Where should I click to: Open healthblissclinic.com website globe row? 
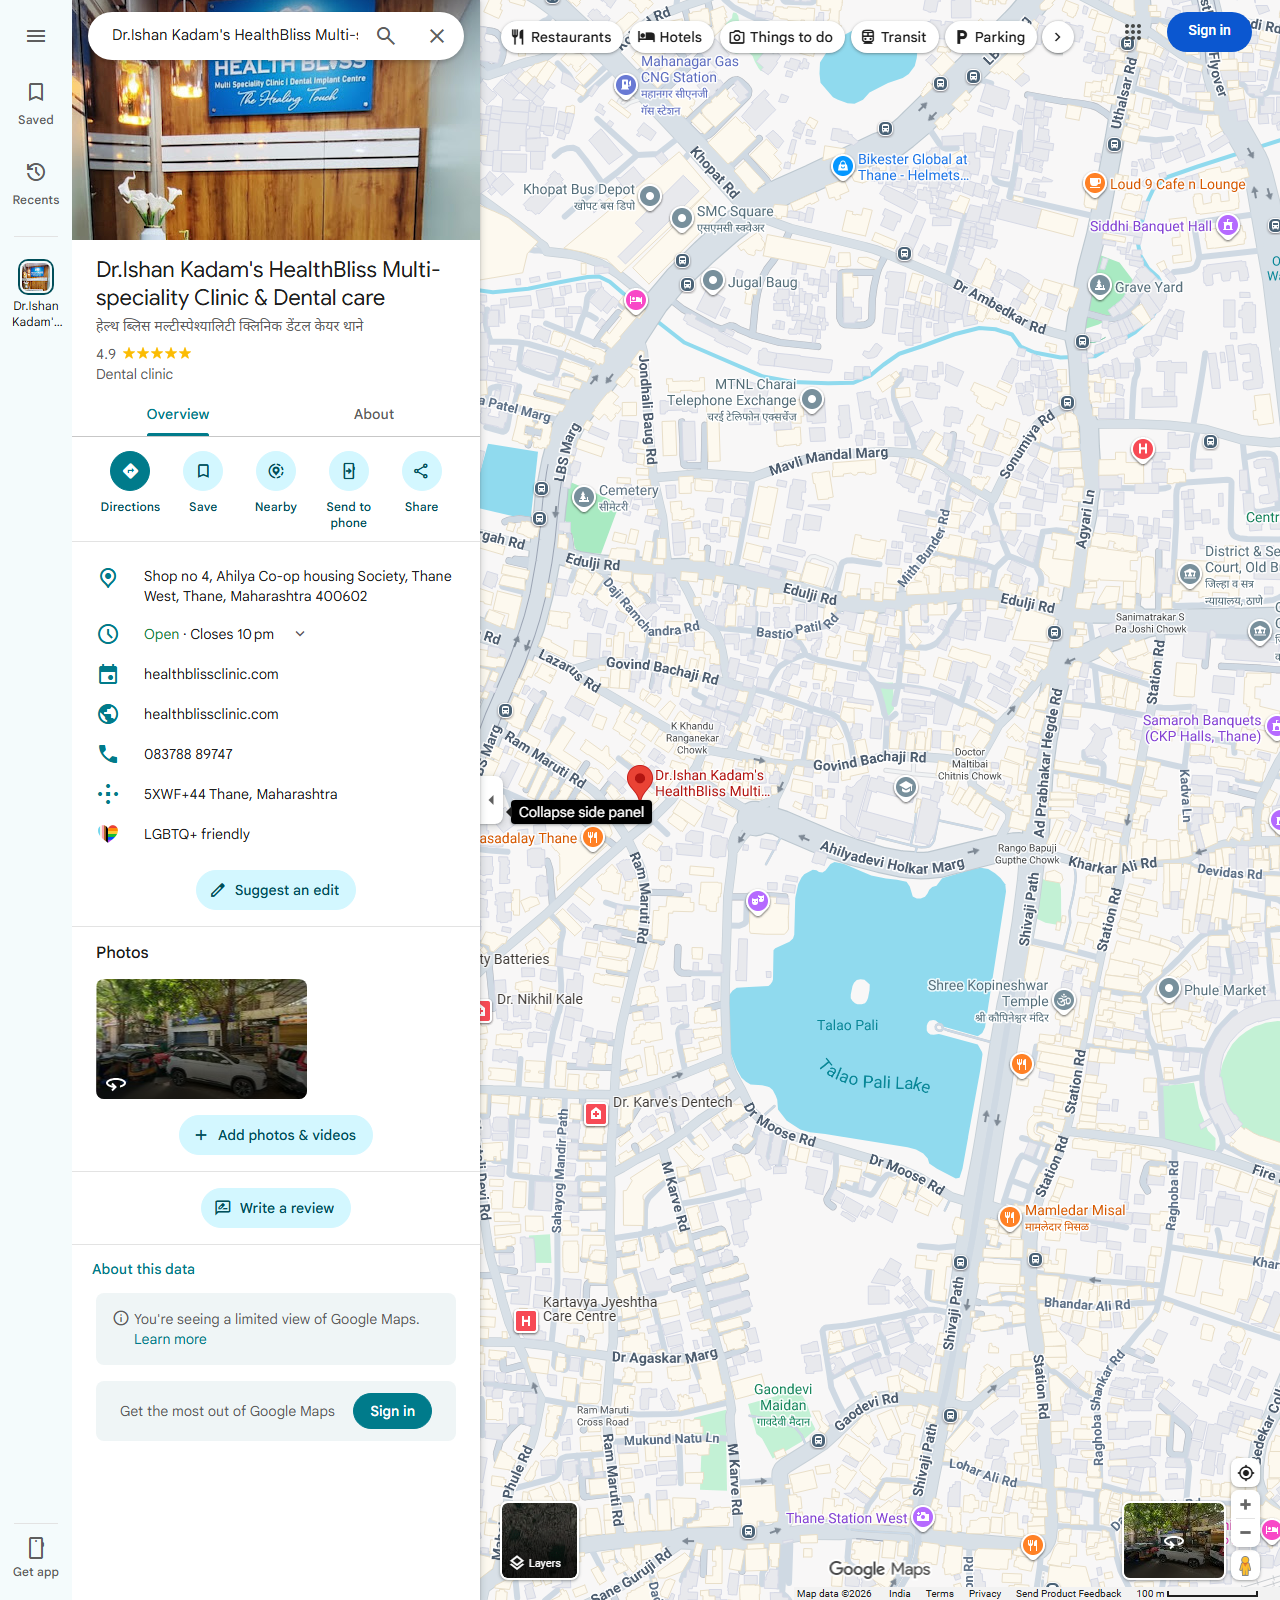pyautogui.click(x=276, y=714)
